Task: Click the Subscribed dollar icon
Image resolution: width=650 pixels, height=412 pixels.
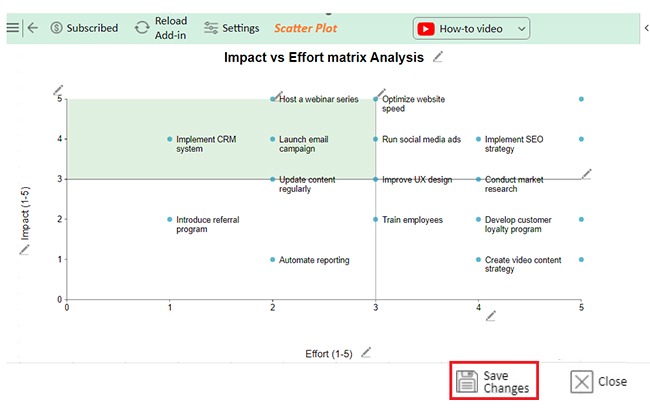Action: click(x=56, y=28)
